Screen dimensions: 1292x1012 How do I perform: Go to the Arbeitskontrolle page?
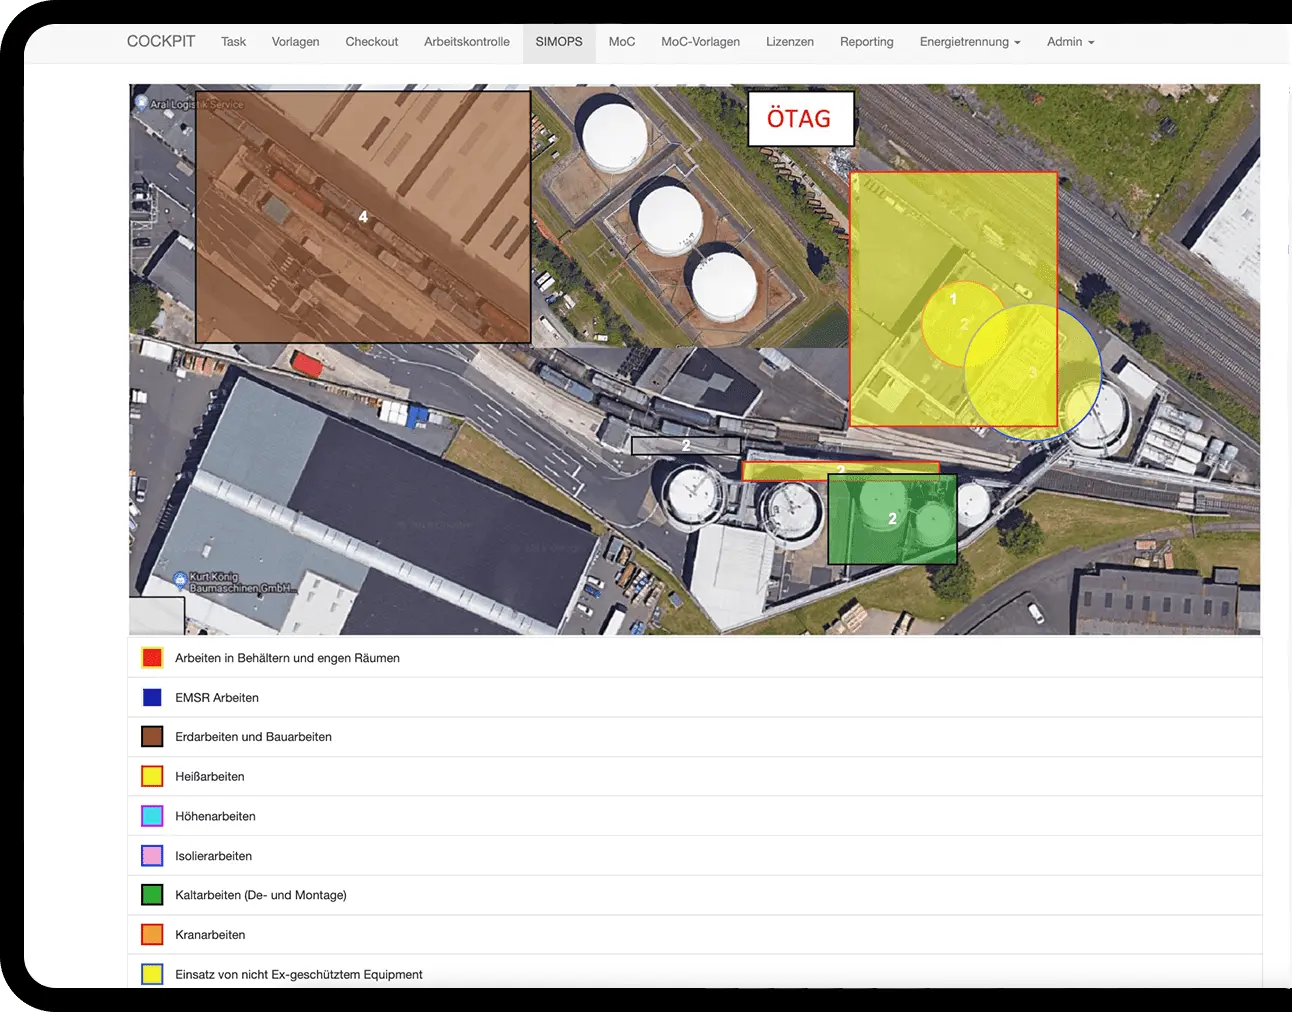[x=466, y=42]
